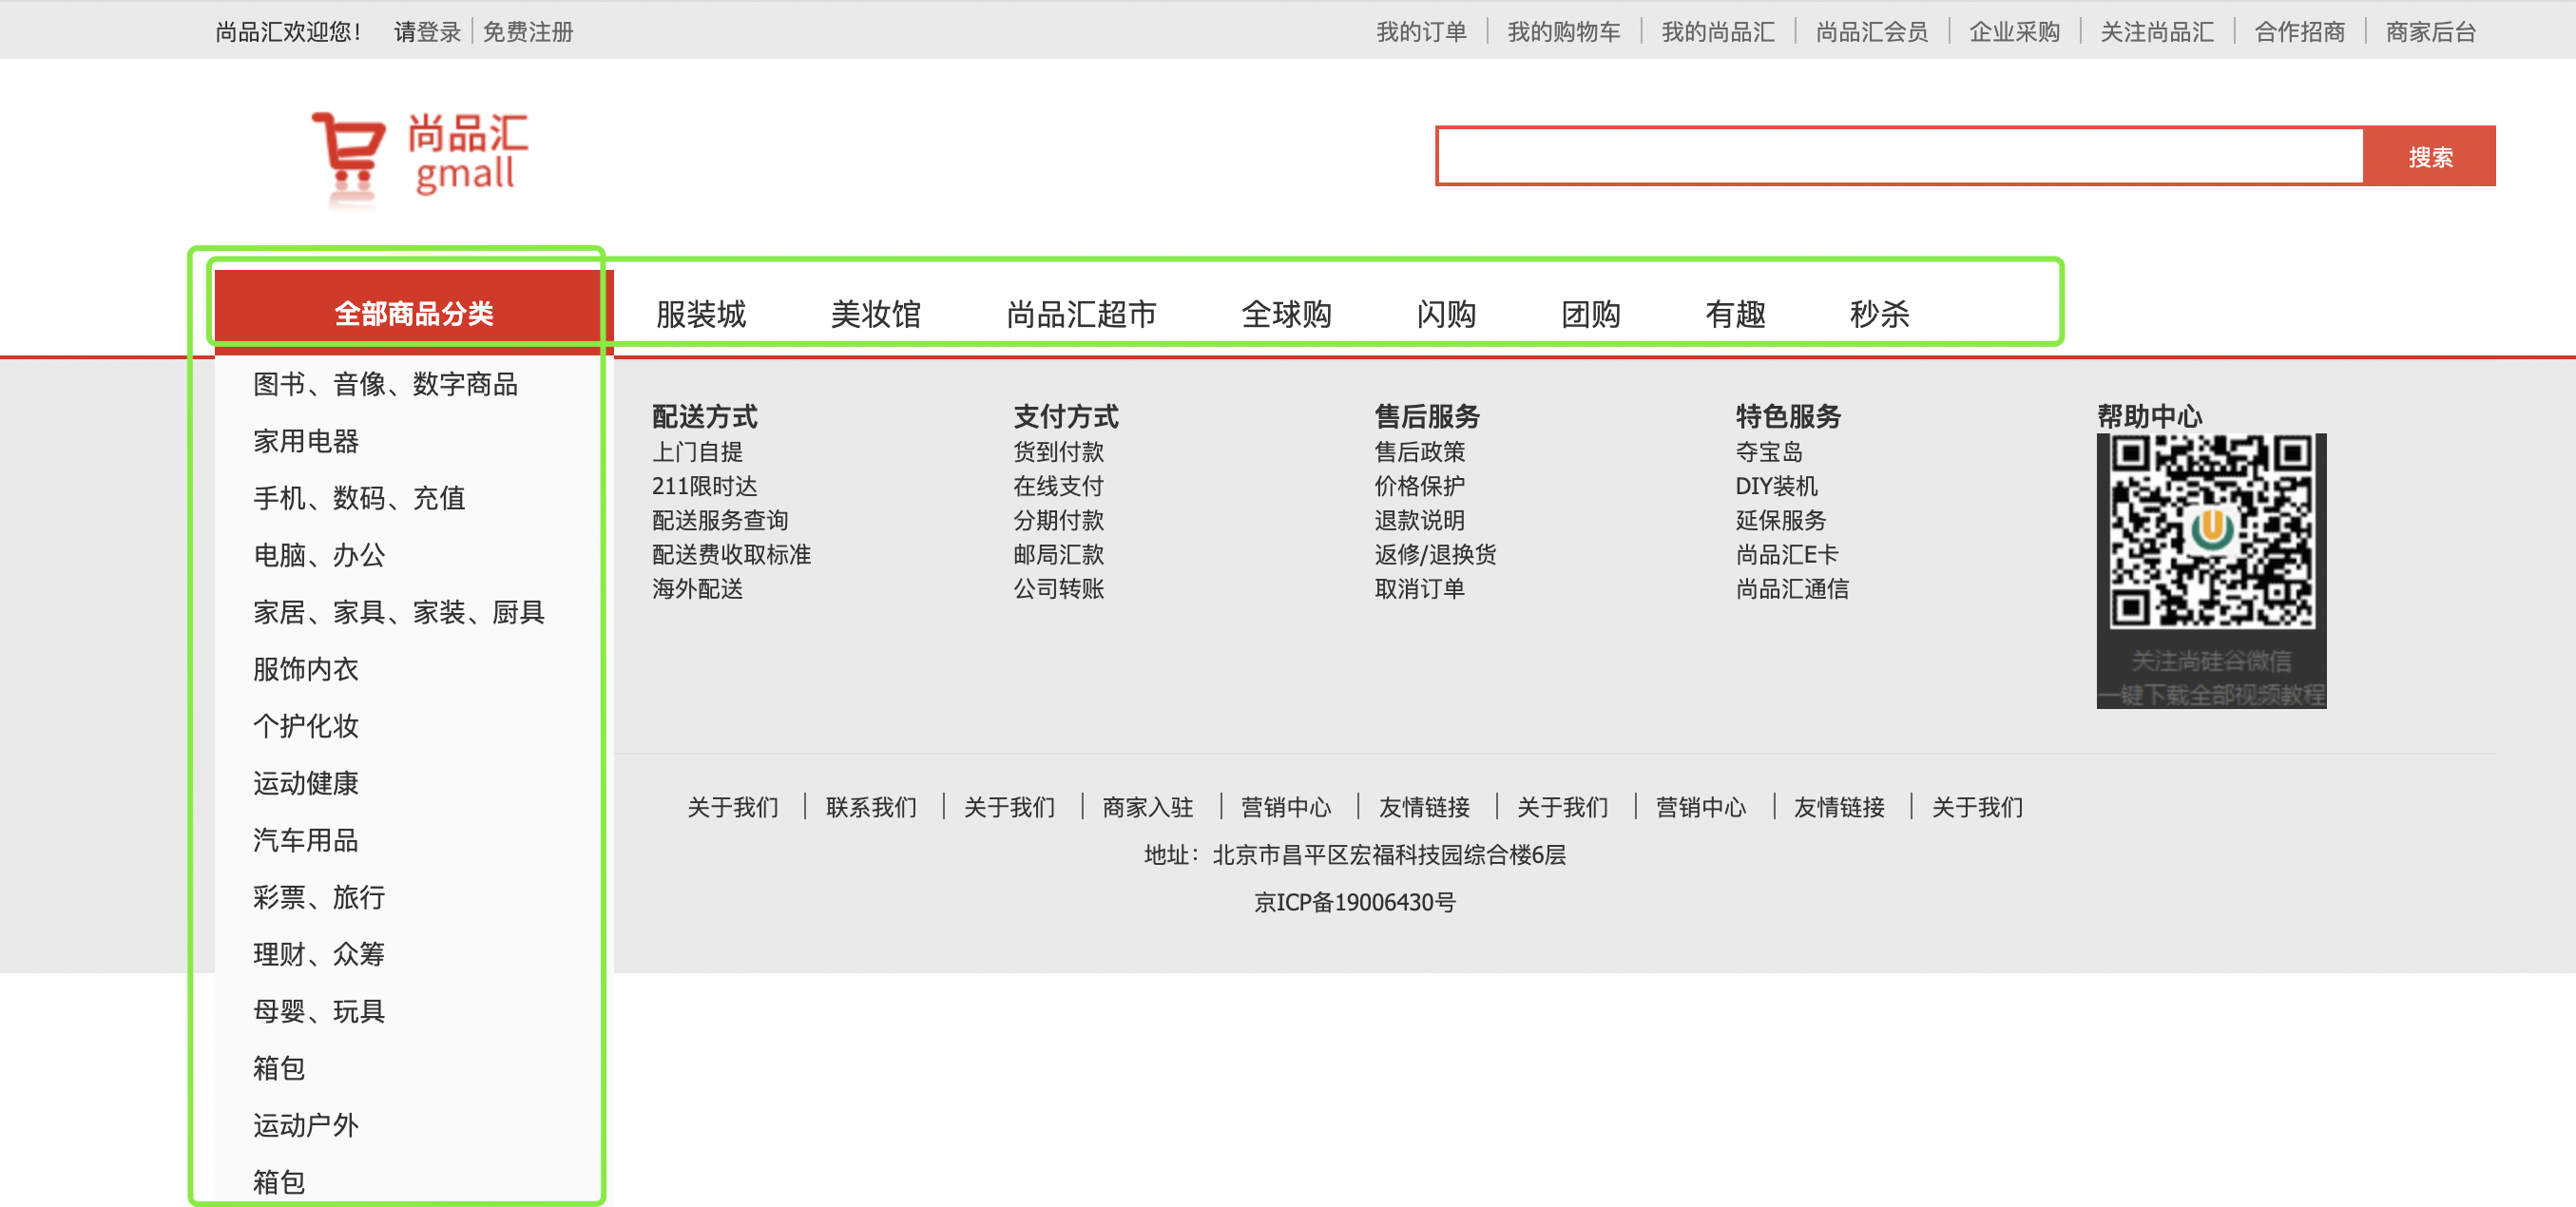Click the gmall shopping cart logo

420,155
